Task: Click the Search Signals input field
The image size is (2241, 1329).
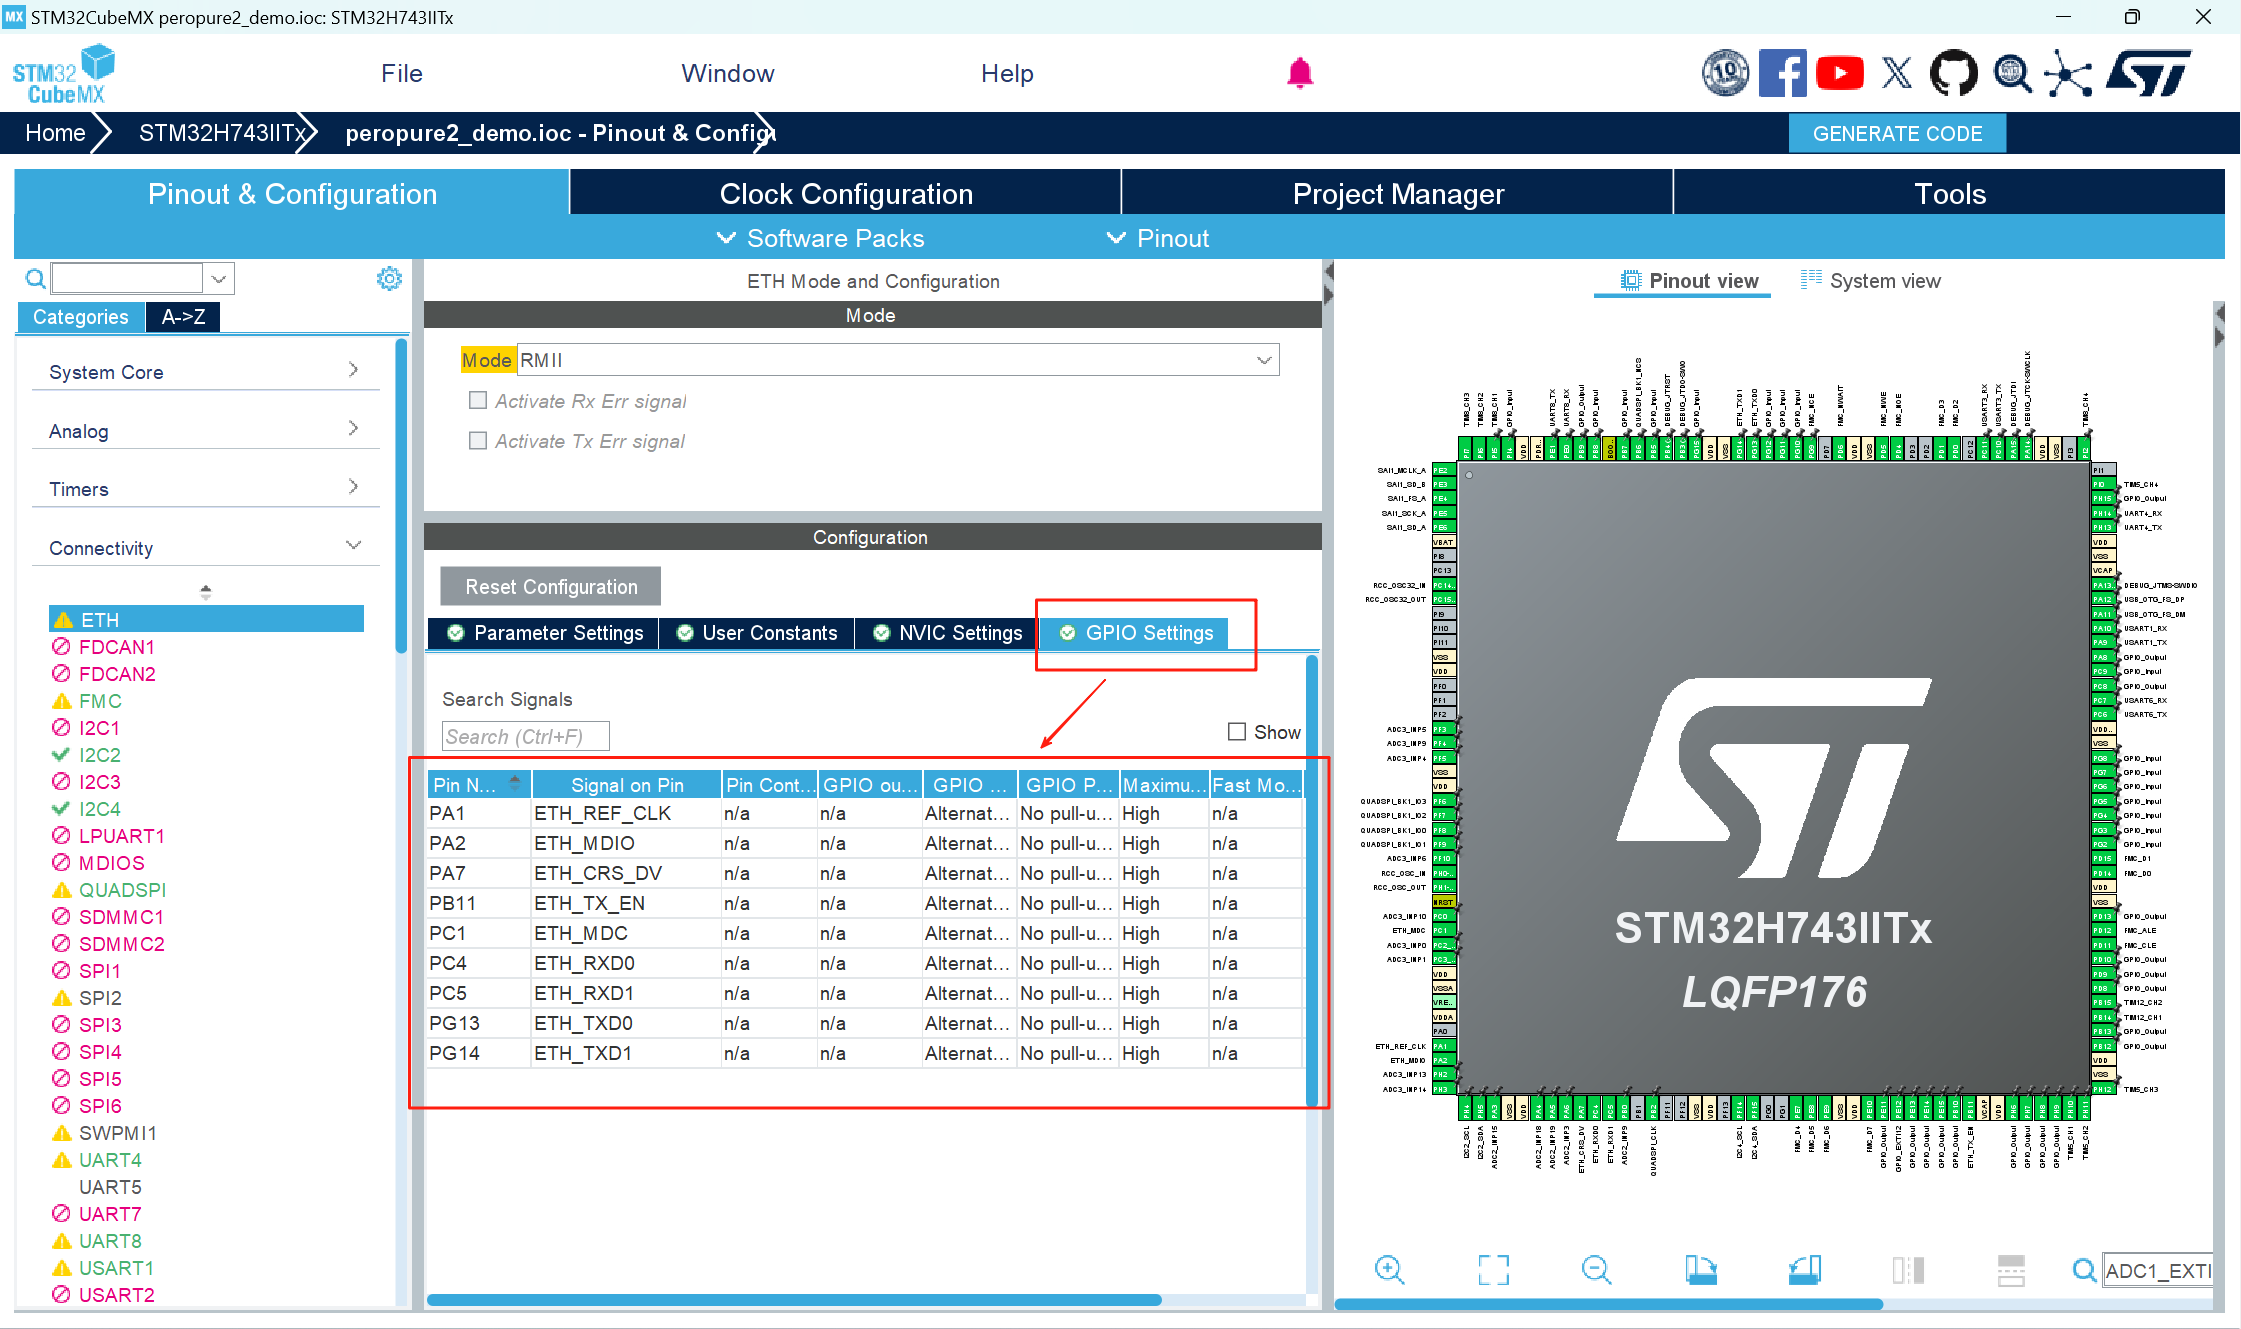Action: click(525, 737)
